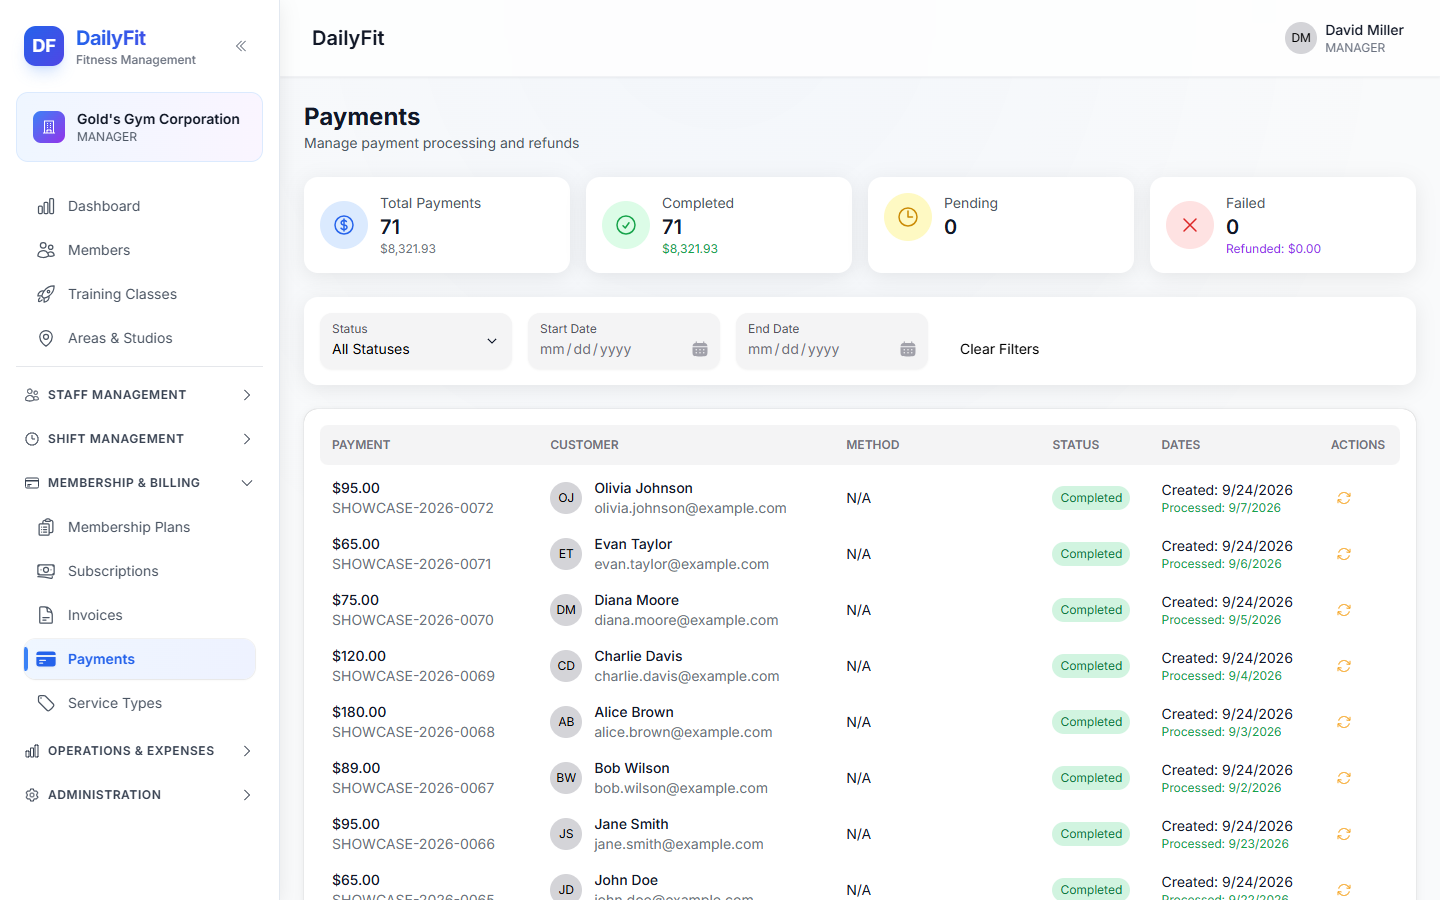Expand the Administration section
1440x900 pixels.
pos(139,795)
